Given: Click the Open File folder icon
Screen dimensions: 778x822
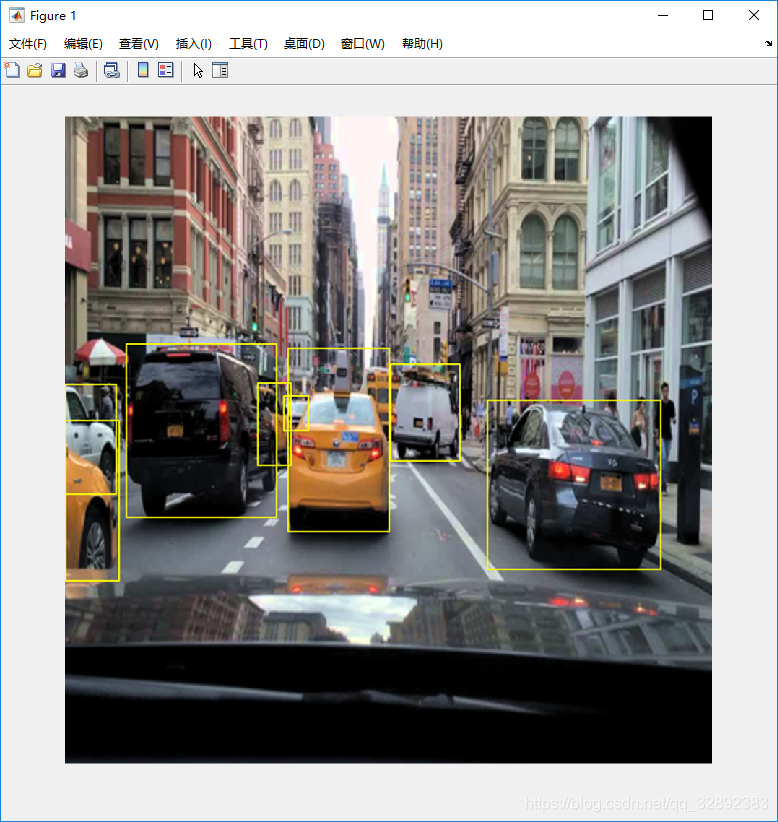Looking at the screenshot, I should (35, 70).
